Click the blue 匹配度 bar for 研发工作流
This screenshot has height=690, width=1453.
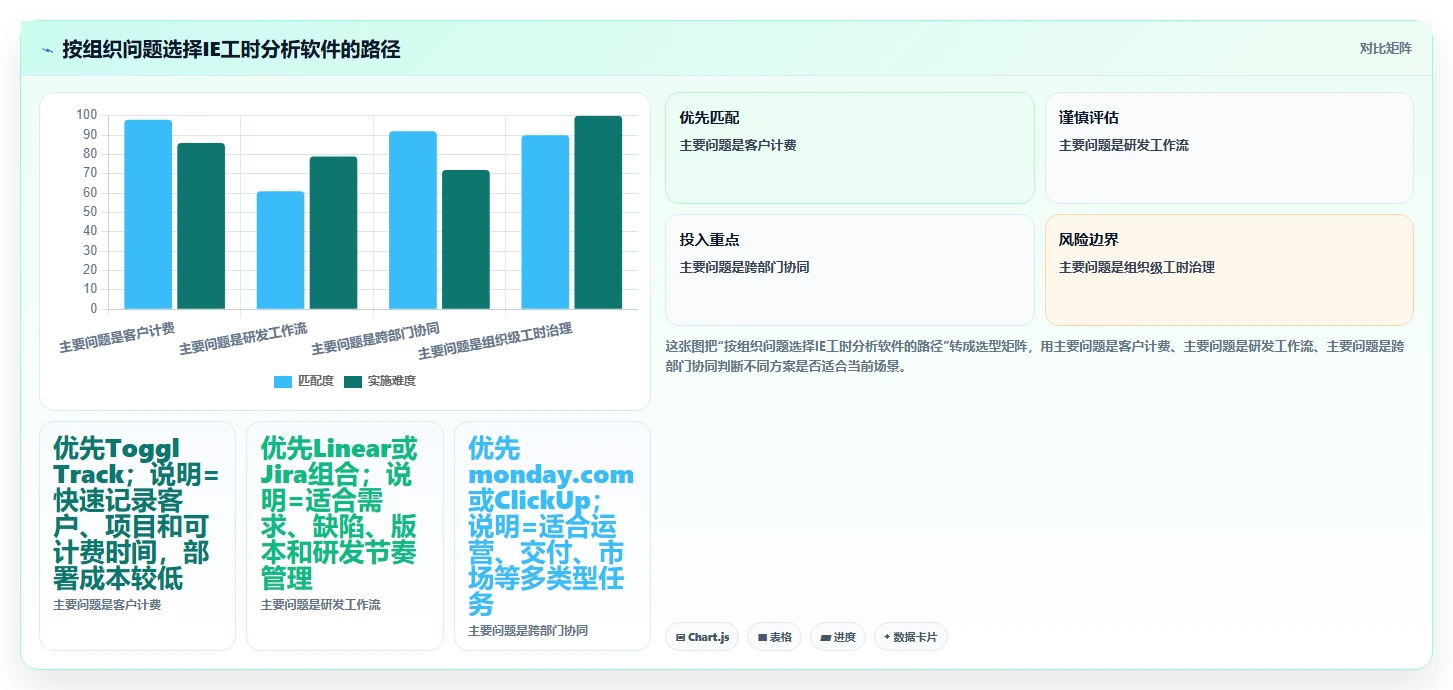point(280,250)
